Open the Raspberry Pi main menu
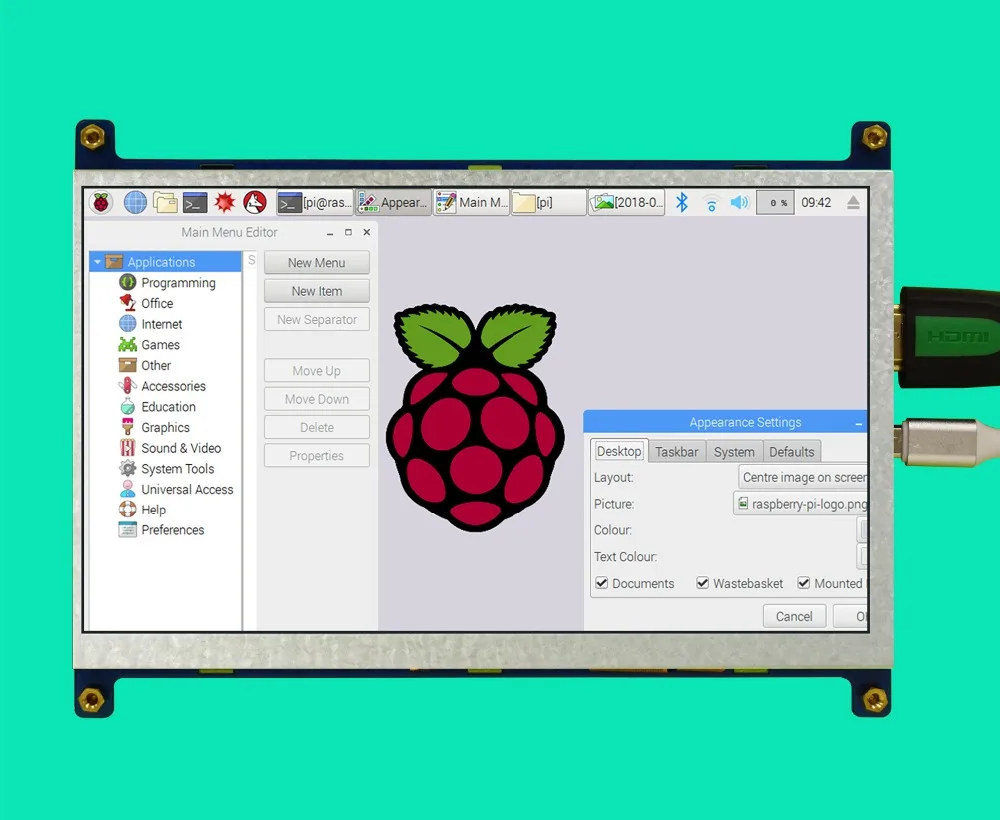1000x820 pixels. [101, 203]
